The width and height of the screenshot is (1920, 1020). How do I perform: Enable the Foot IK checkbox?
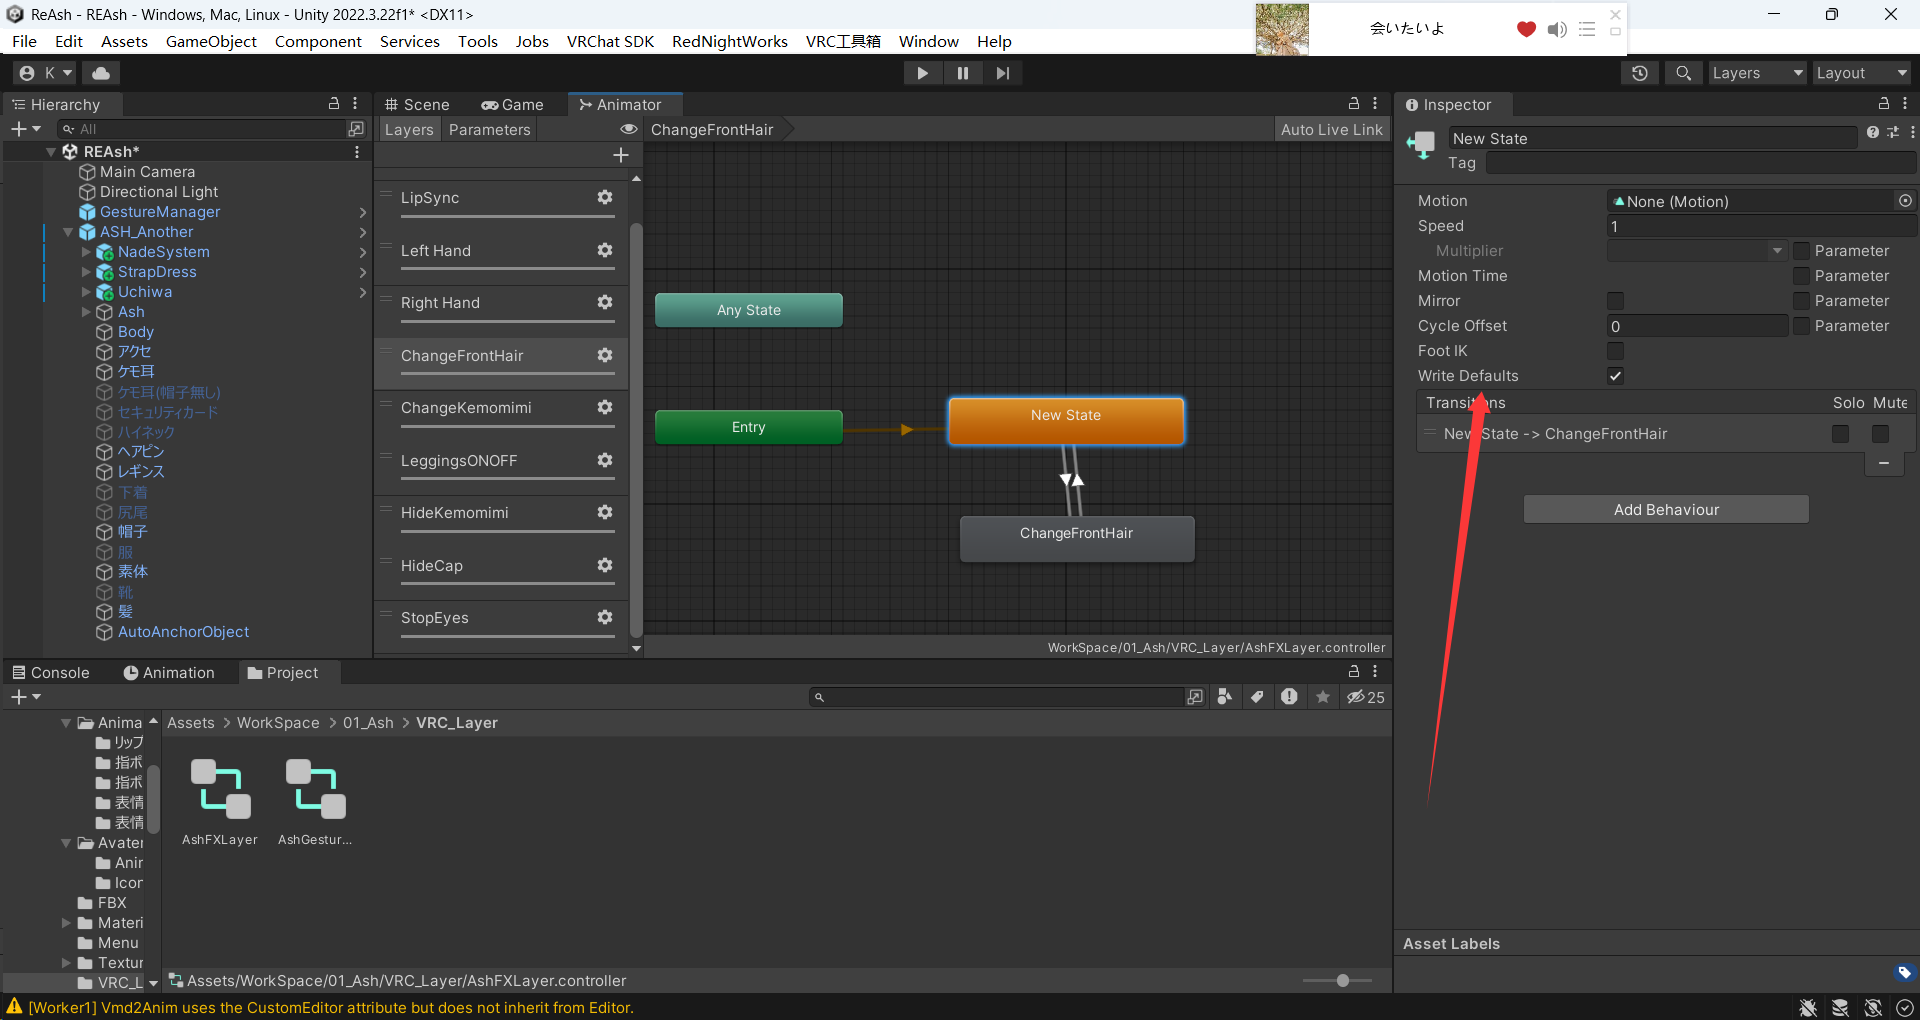tap(1615, 351)
